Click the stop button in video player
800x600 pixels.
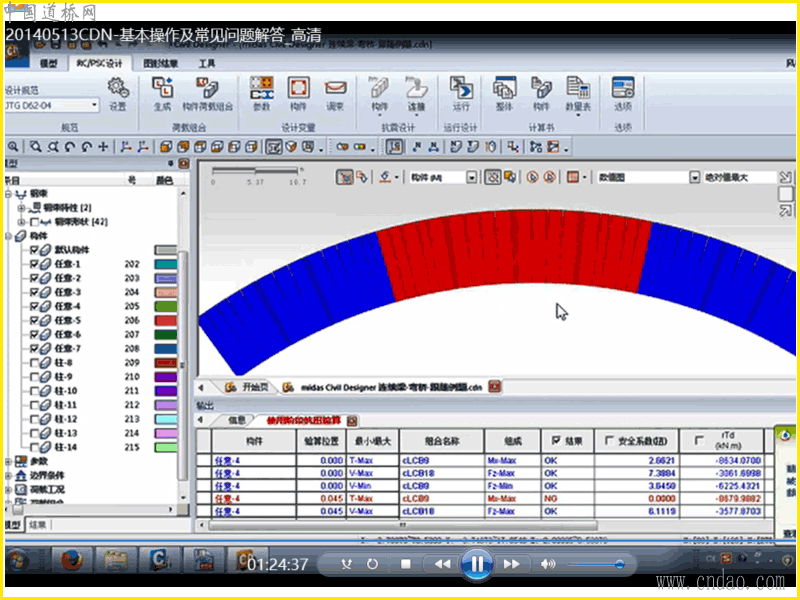[x=406, y=564]
